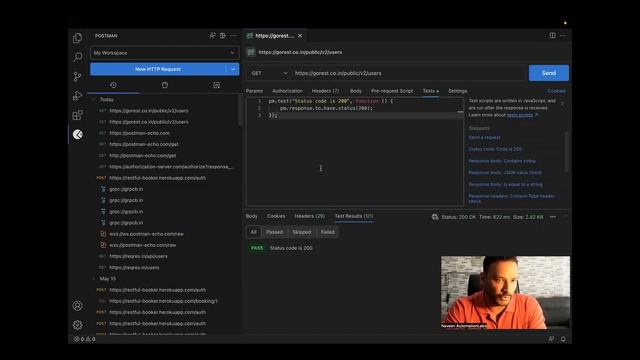Open the Run and Debug view
Screen dimensions: 640x360
[x=78, y=96]
